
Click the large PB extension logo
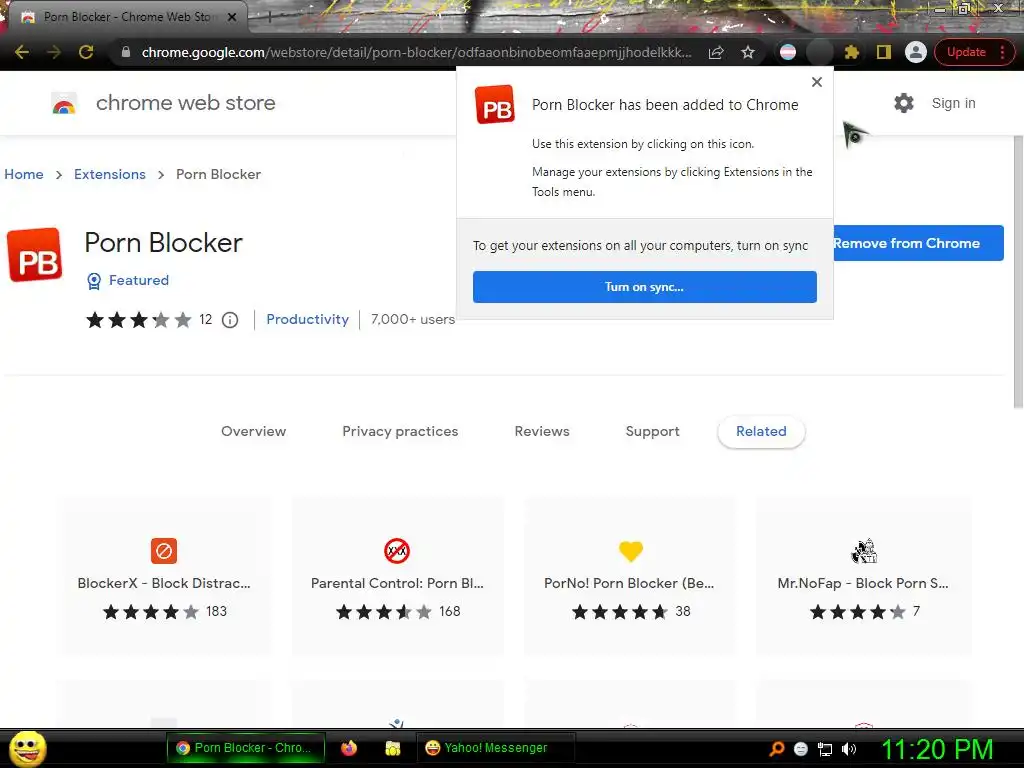click(x=35, y=255)
